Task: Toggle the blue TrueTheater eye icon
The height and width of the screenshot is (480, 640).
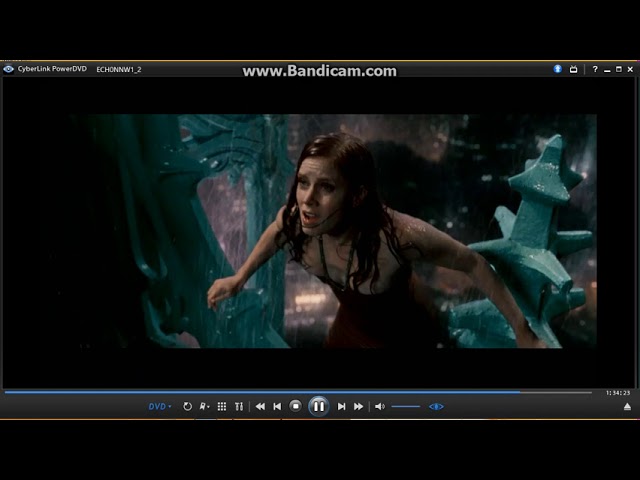Action: click(436, 407)
